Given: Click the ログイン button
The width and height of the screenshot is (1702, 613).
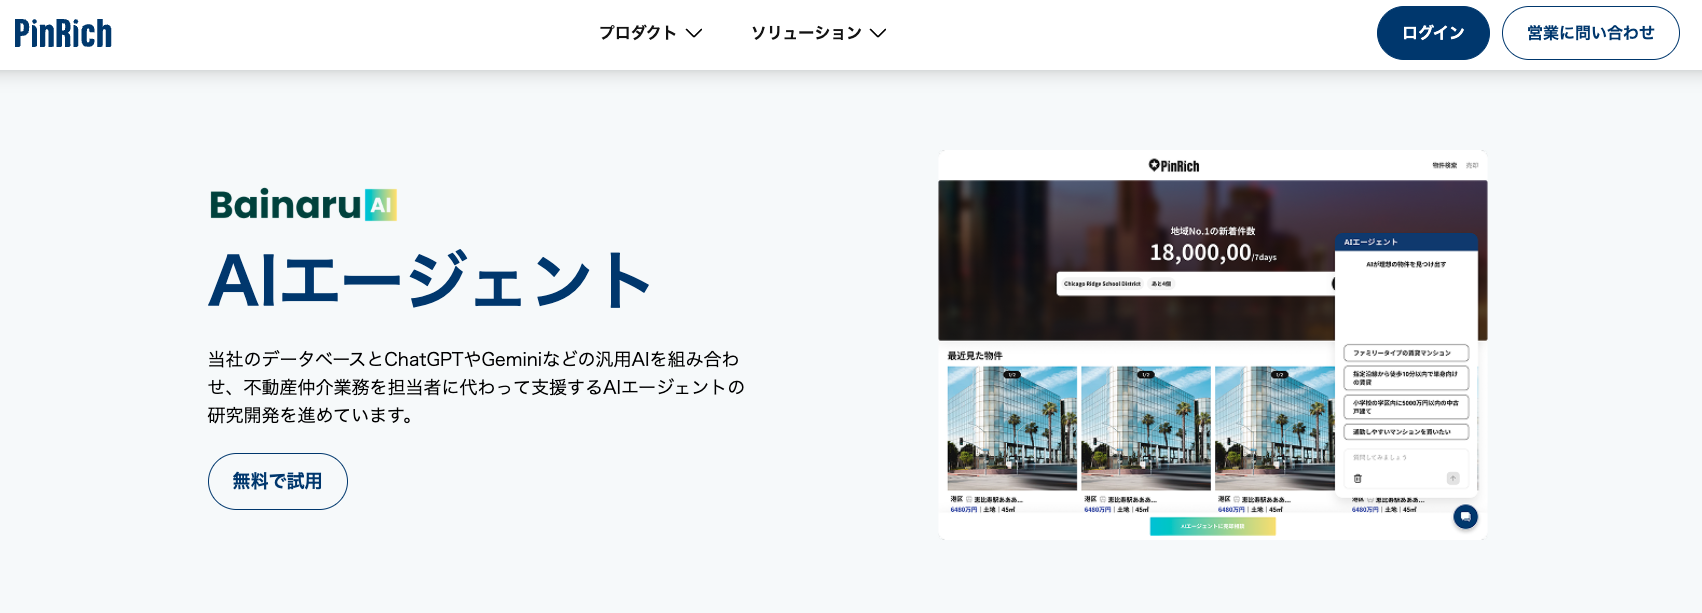Looking at the screenshot, I should tap(1433, 33).
